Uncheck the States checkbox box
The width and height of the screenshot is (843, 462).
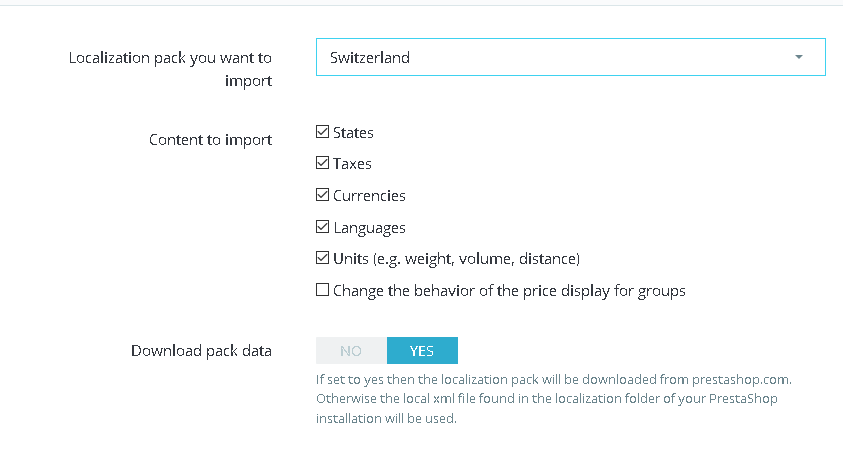(322, 132)
